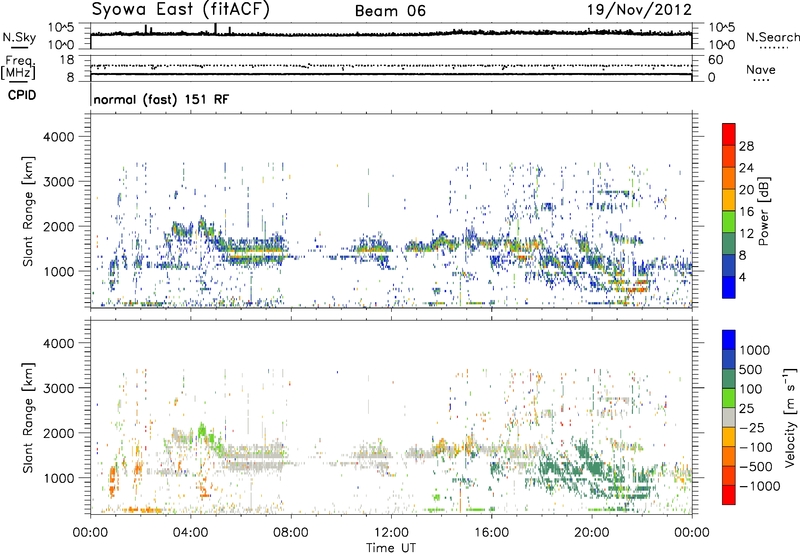Click the power colorbar blue bottom segment

729,287
